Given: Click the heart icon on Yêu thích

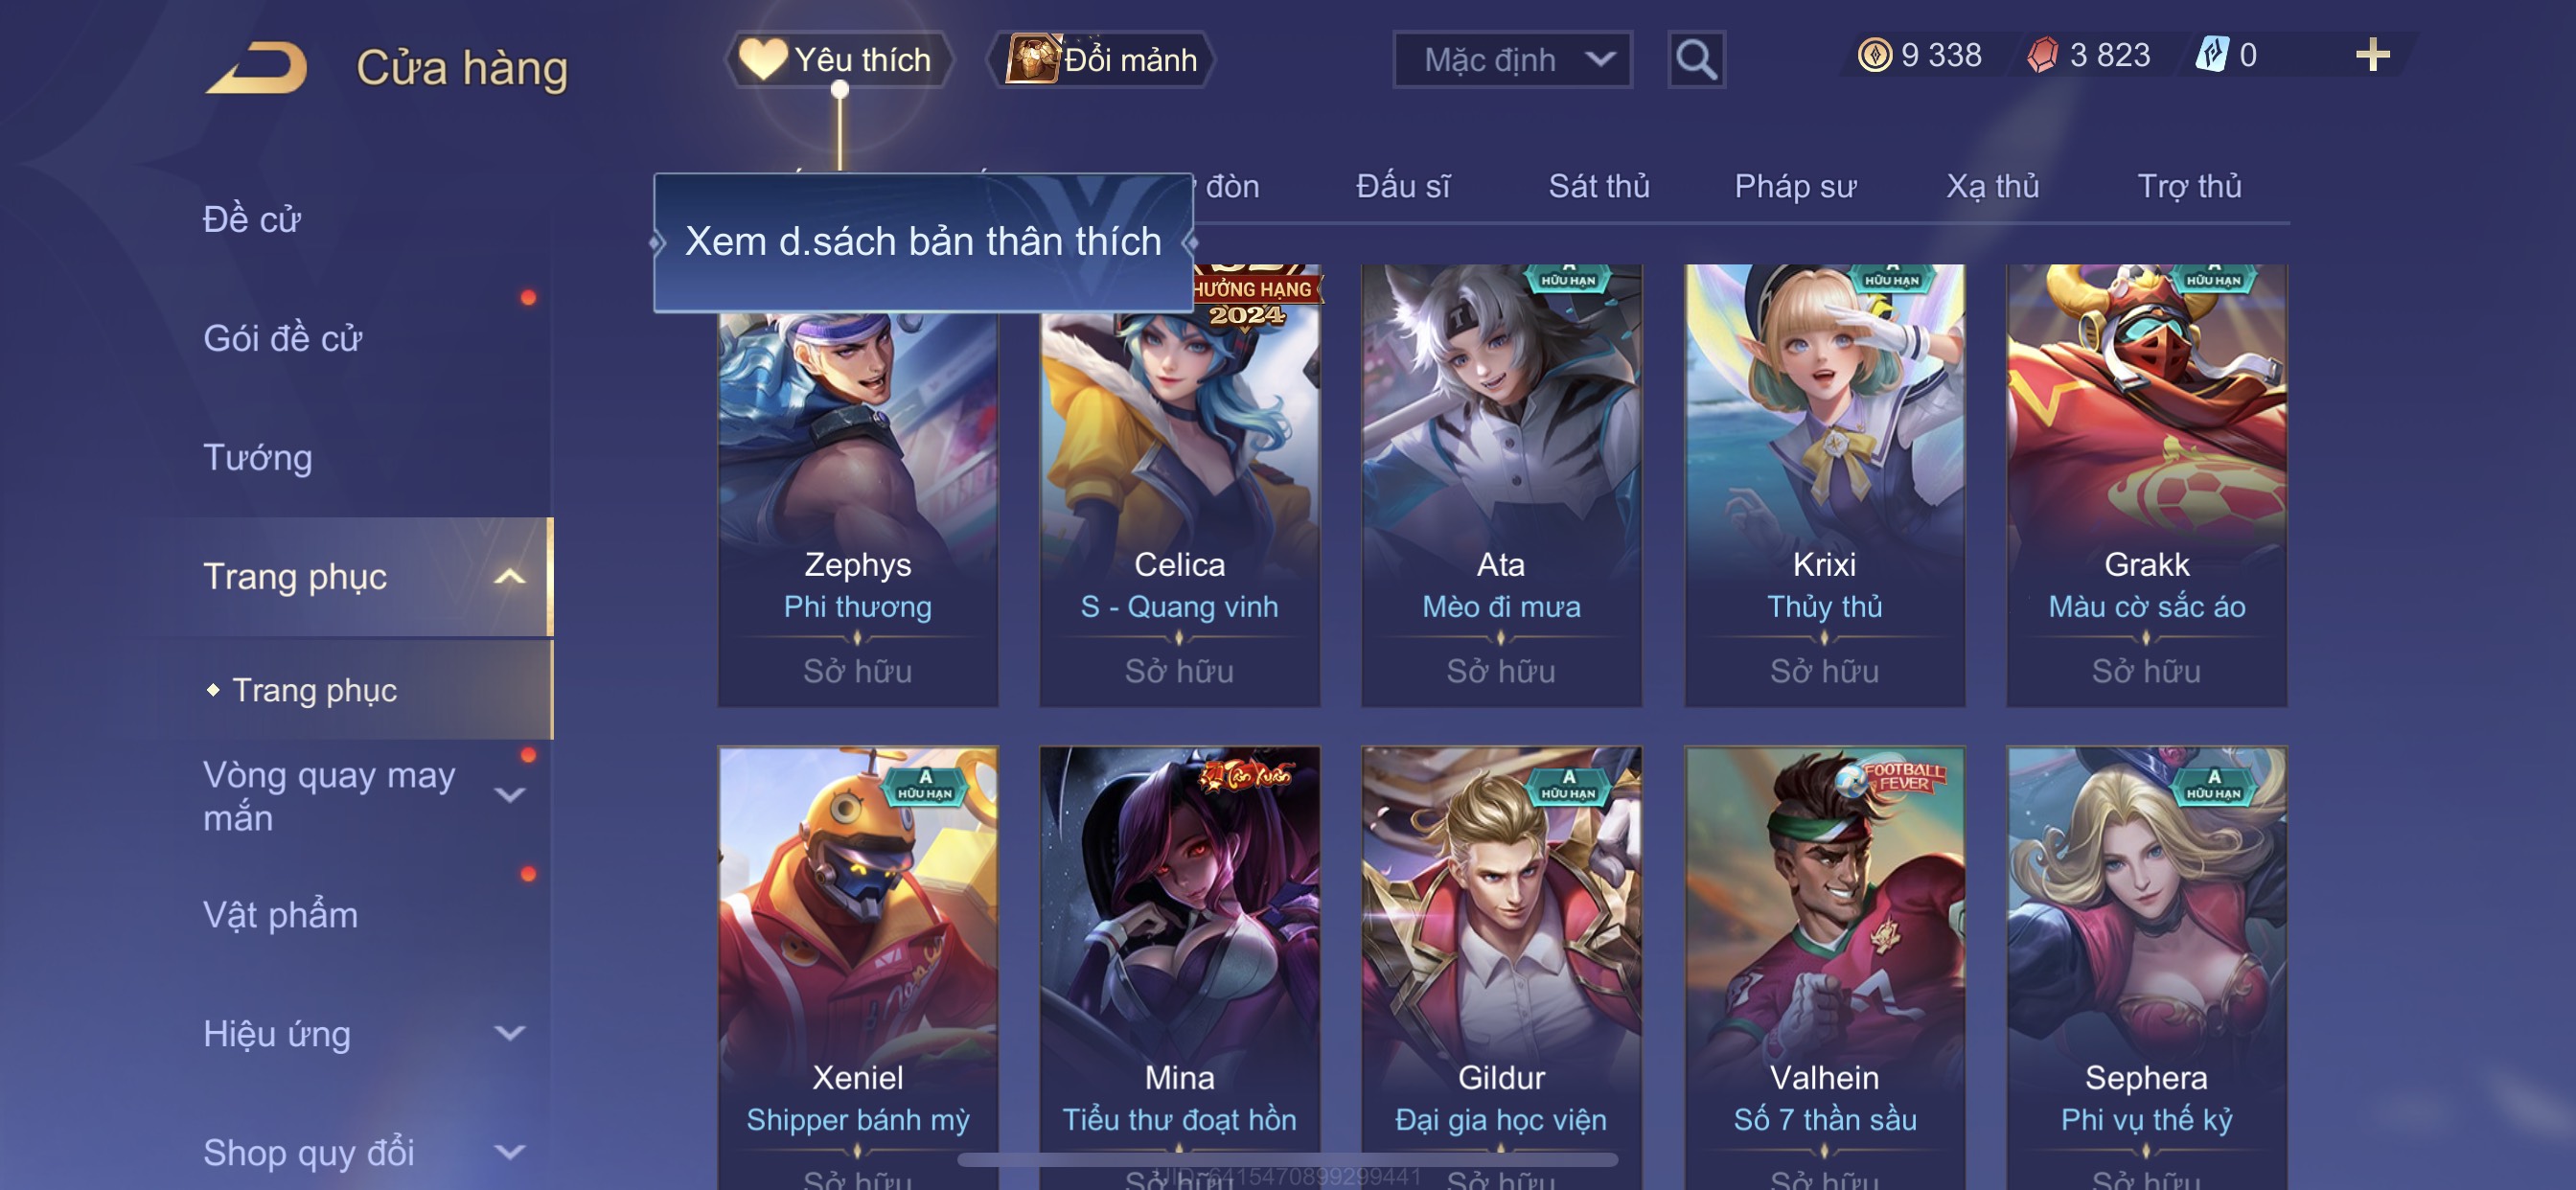Looking at the screenshot, I should [763, 59].
